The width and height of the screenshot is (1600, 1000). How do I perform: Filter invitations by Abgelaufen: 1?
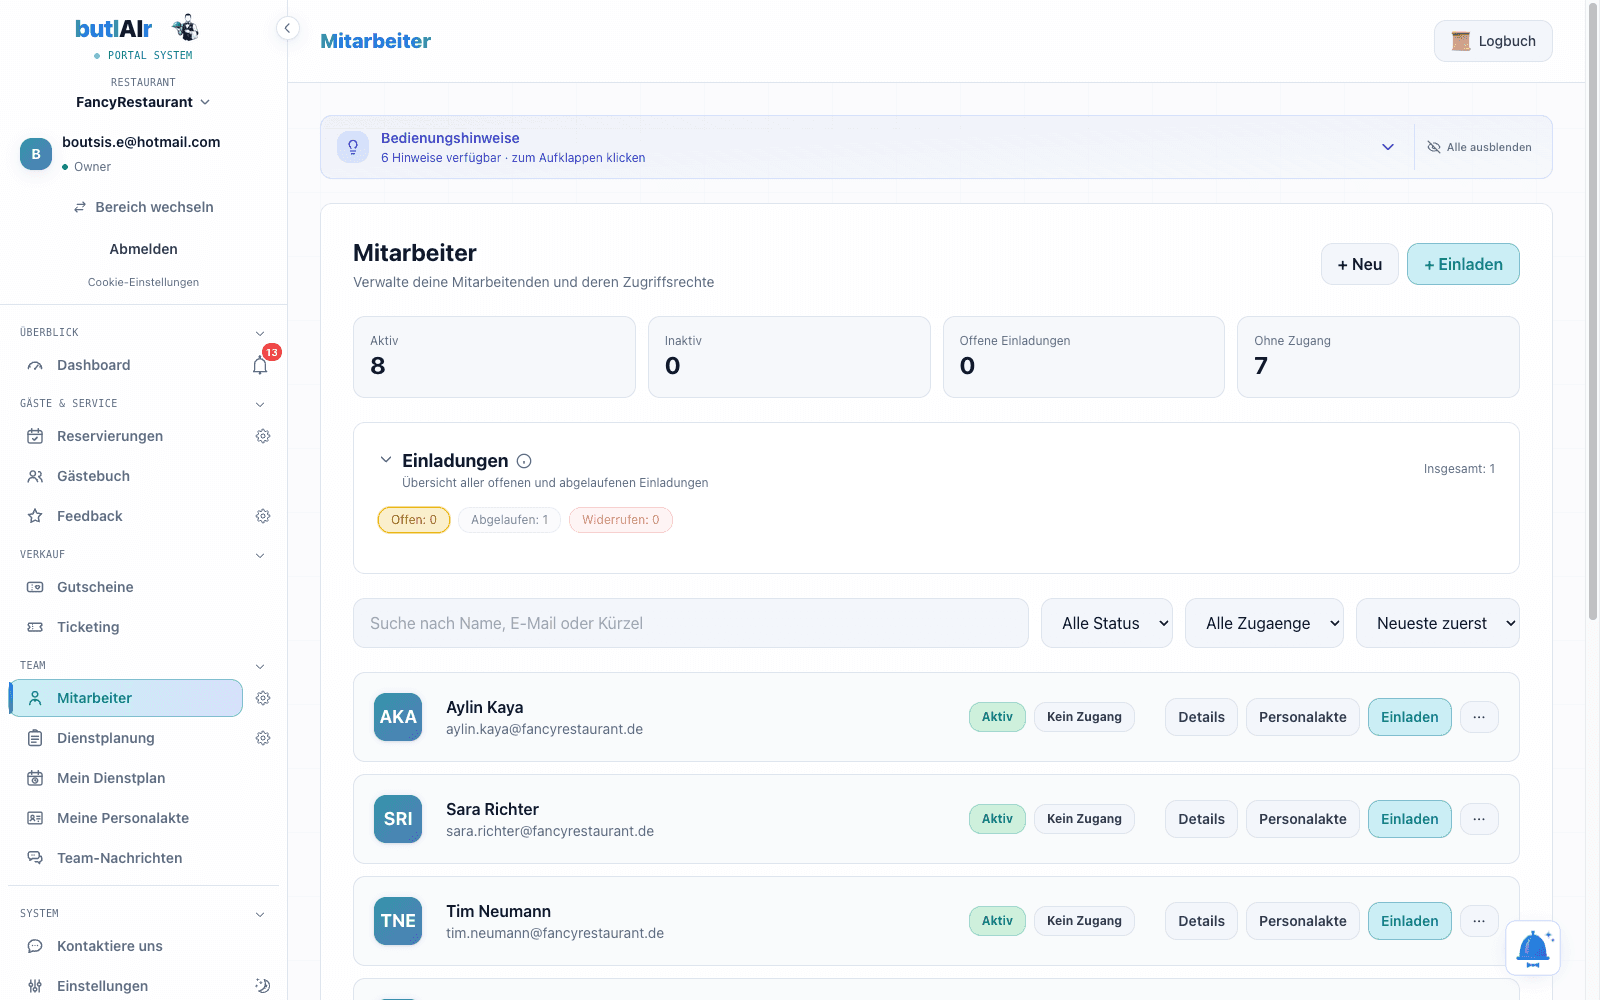(510, 520)
